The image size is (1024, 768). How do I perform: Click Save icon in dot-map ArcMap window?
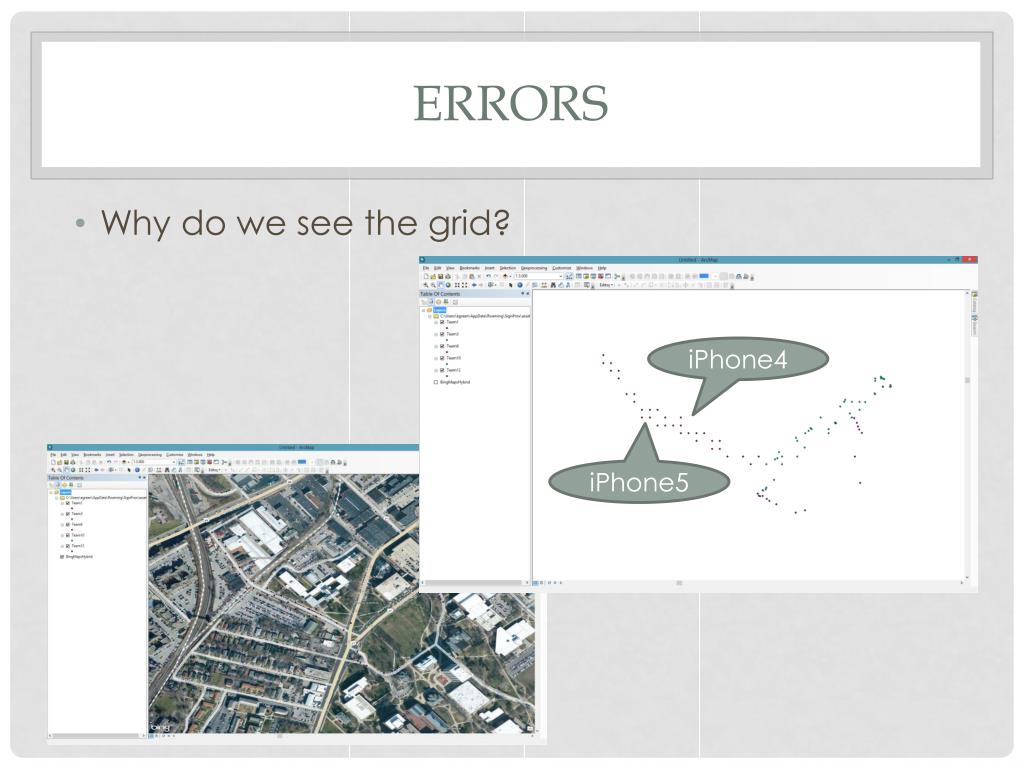(x=440, y=276)
